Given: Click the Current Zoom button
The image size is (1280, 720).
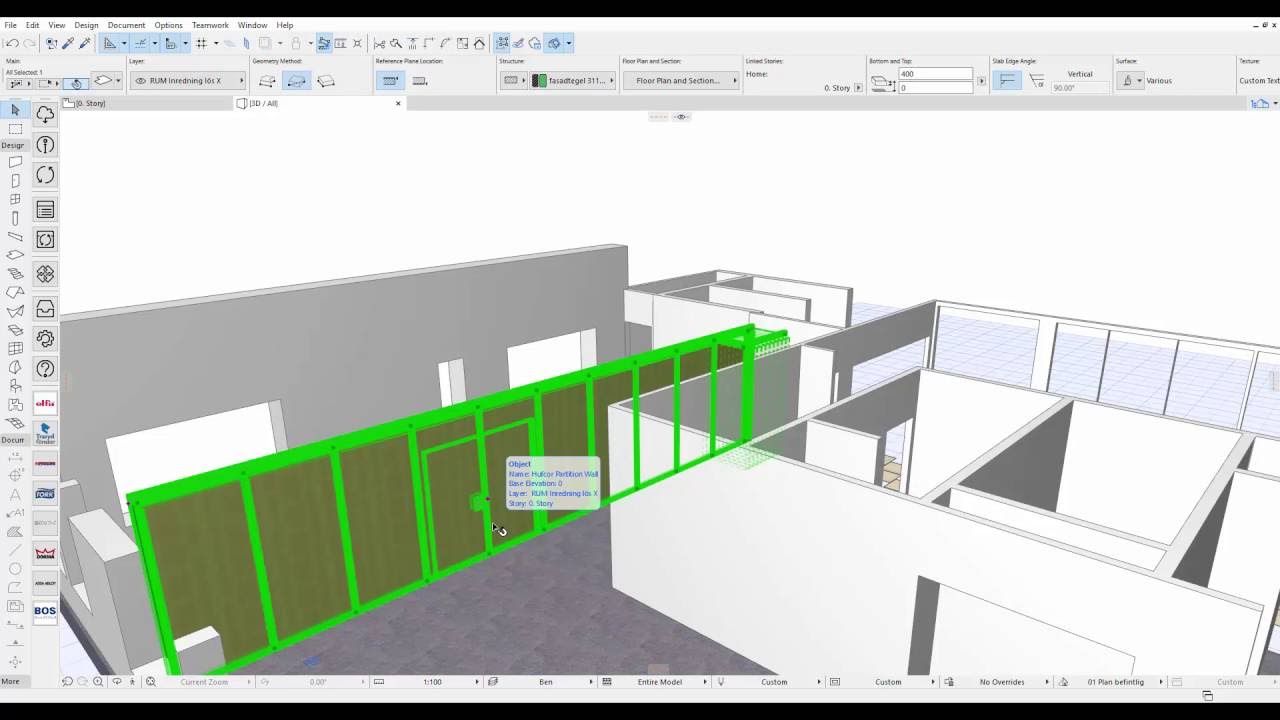Looking at the screenshot, I should [x=204, y=682].
